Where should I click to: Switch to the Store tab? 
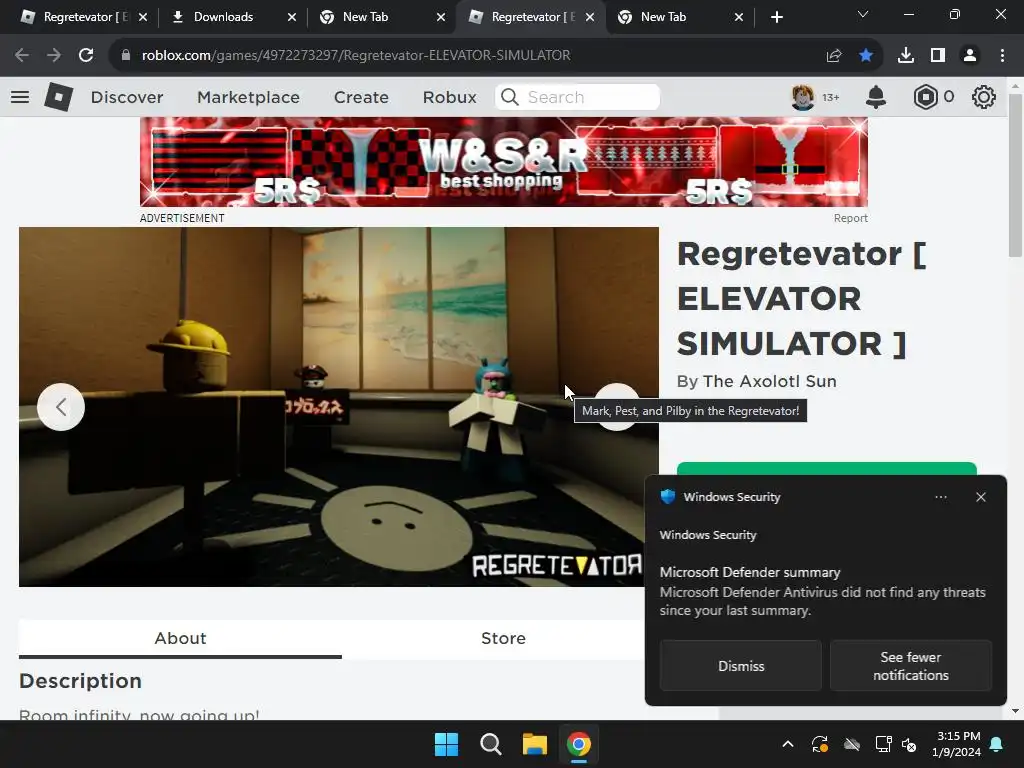click(503, 639)
